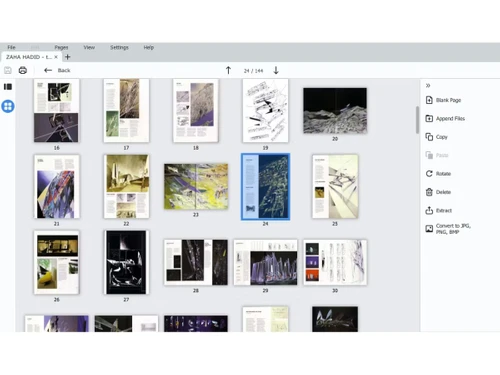The height and width of the screenshot is (375, 500).
Task: Collapse the right tools panel chevron
Action: [x=428, y=86]
